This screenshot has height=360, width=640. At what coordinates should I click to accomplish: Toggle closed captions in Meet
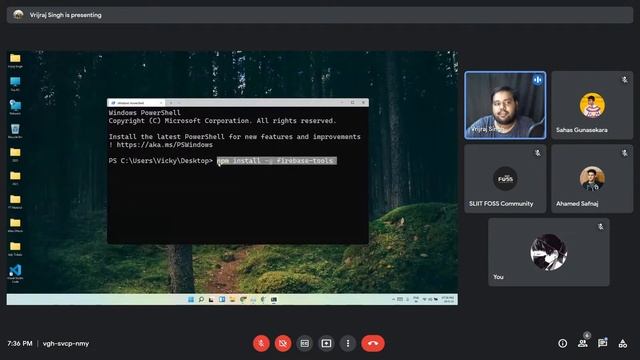[x=304, y=343]
